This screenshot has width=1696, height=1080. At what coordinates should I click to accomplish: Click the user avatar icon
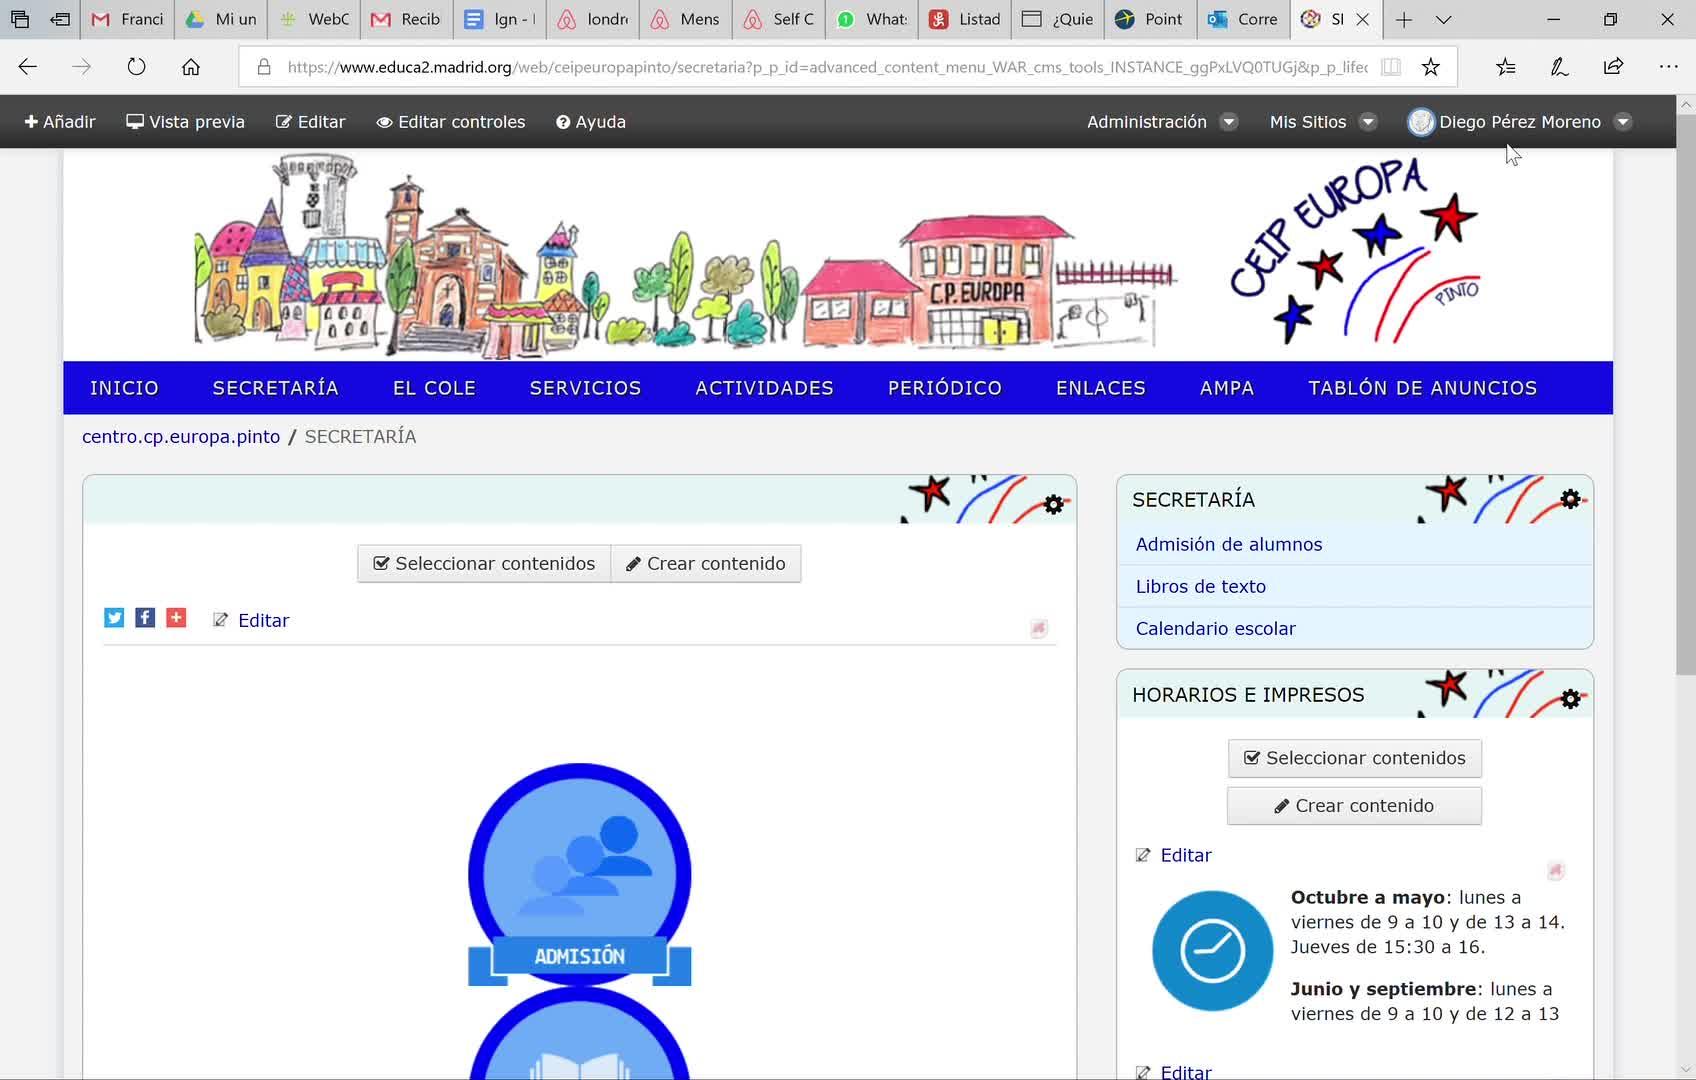point(1421,122)
